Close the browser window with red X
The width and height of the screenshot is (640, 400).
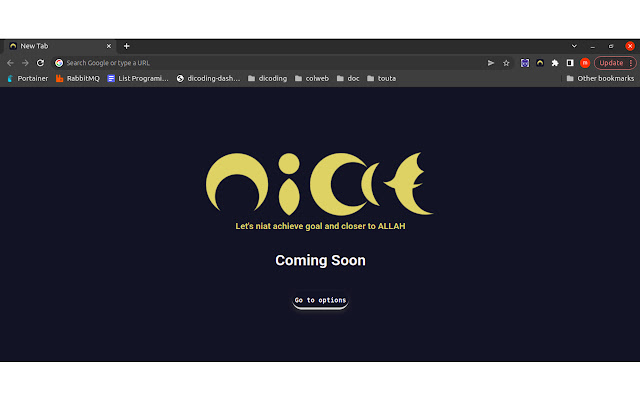click(x=630, y=46)
